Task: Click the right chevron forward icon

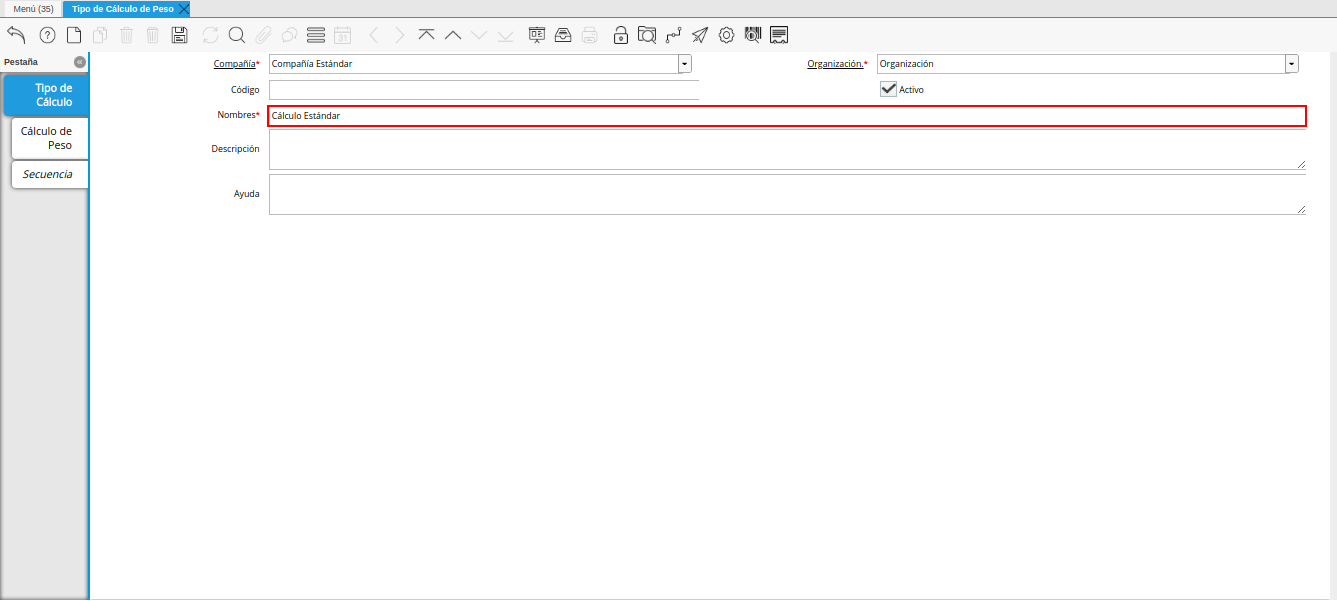Action: (400, 35)
